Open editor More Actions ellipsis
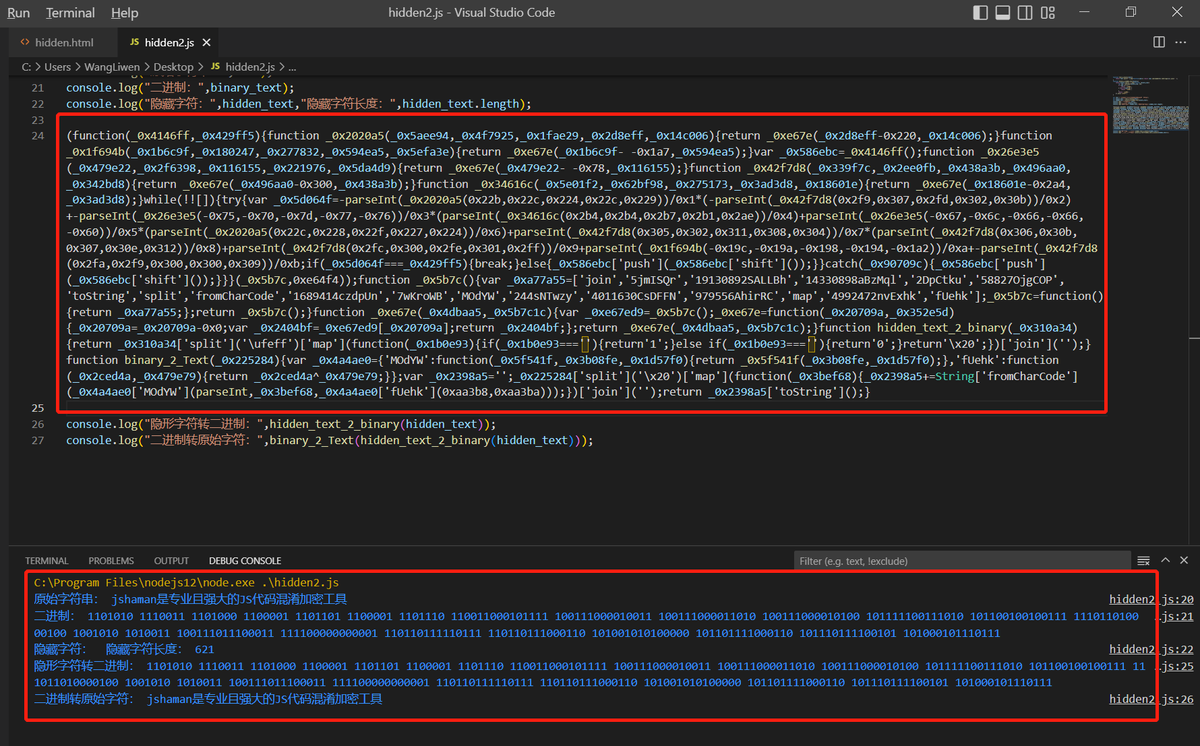This screenshot has width=1200, height=746. [x=1183, y=42]
